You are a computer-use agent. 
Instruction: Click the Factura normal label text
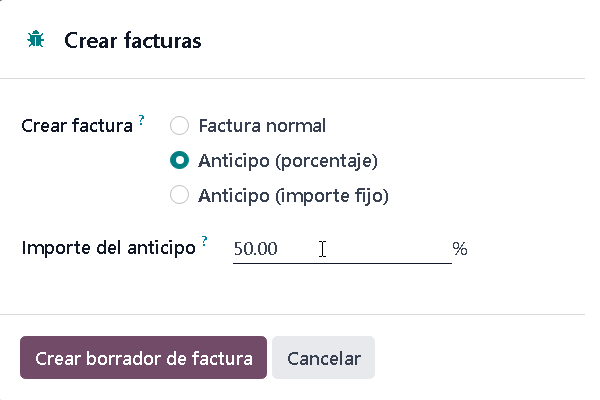262,126
